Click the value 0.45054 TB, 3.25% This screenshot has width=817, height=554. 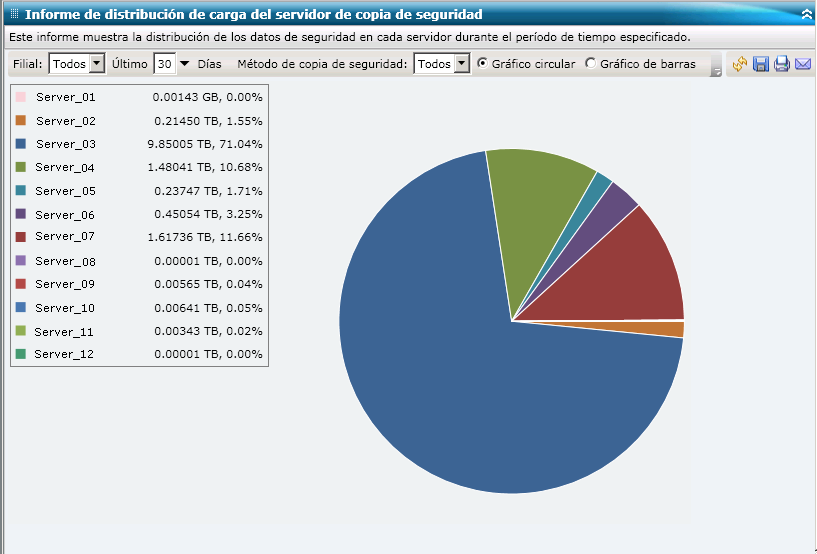[208, 214]
